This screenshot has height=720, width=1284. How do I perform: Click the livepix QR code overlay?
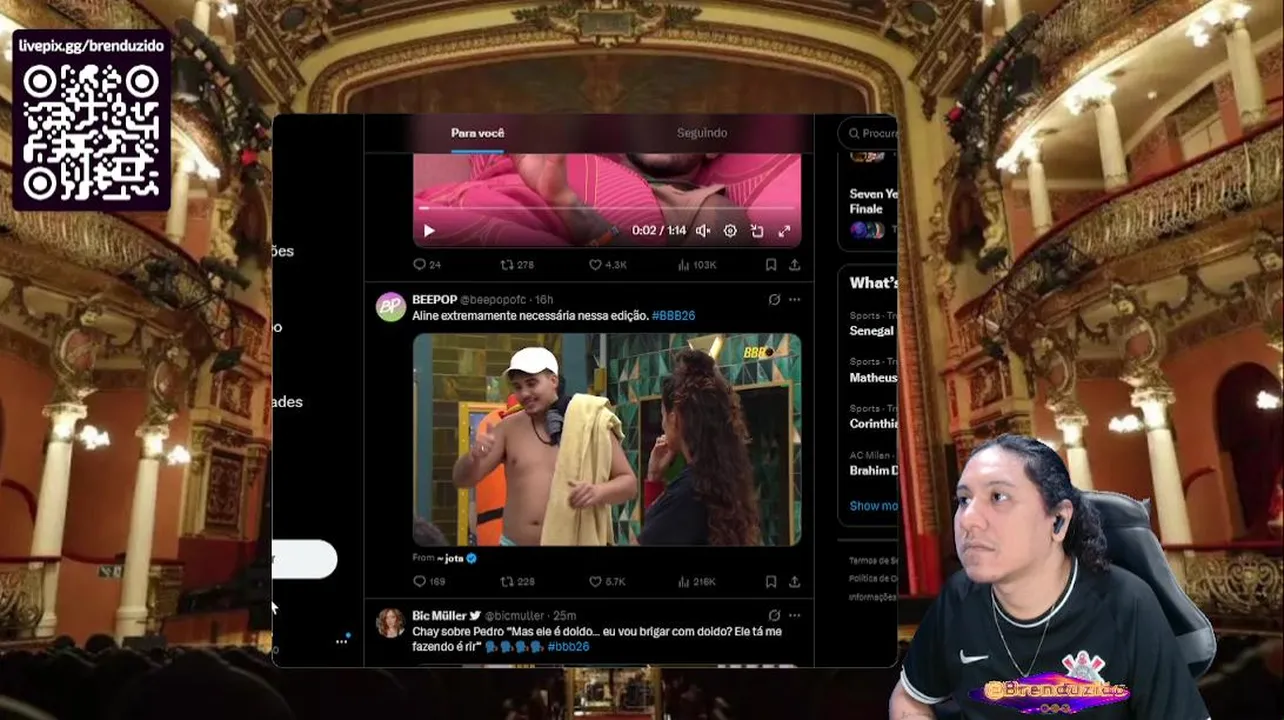pos(91,131)
